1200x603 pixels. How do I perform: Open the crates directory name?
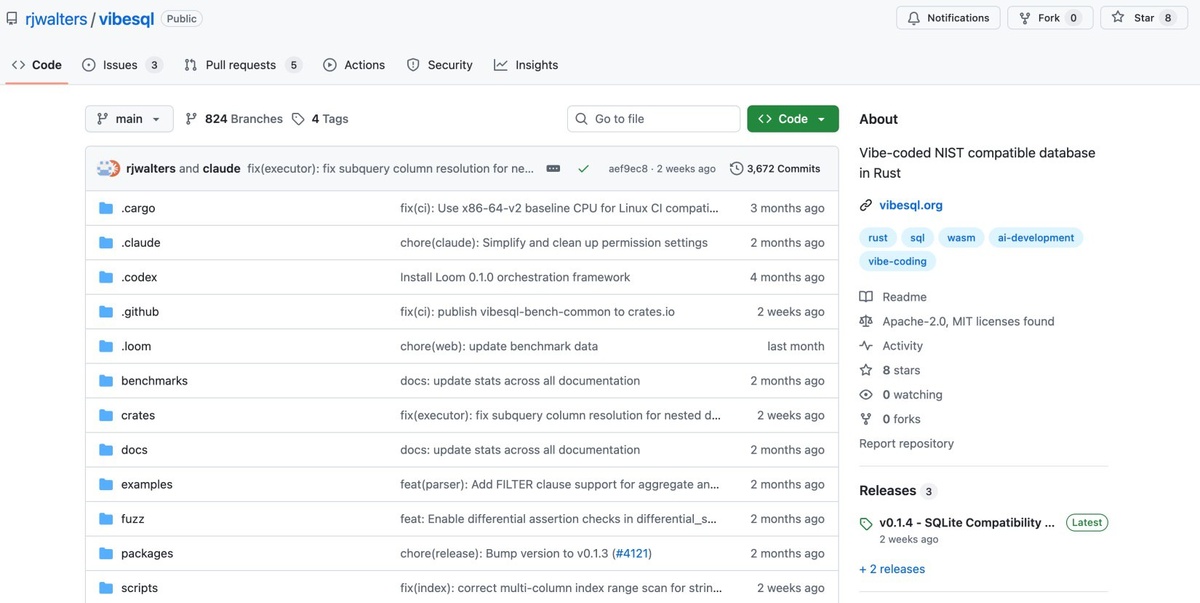(x=138, y=415)
